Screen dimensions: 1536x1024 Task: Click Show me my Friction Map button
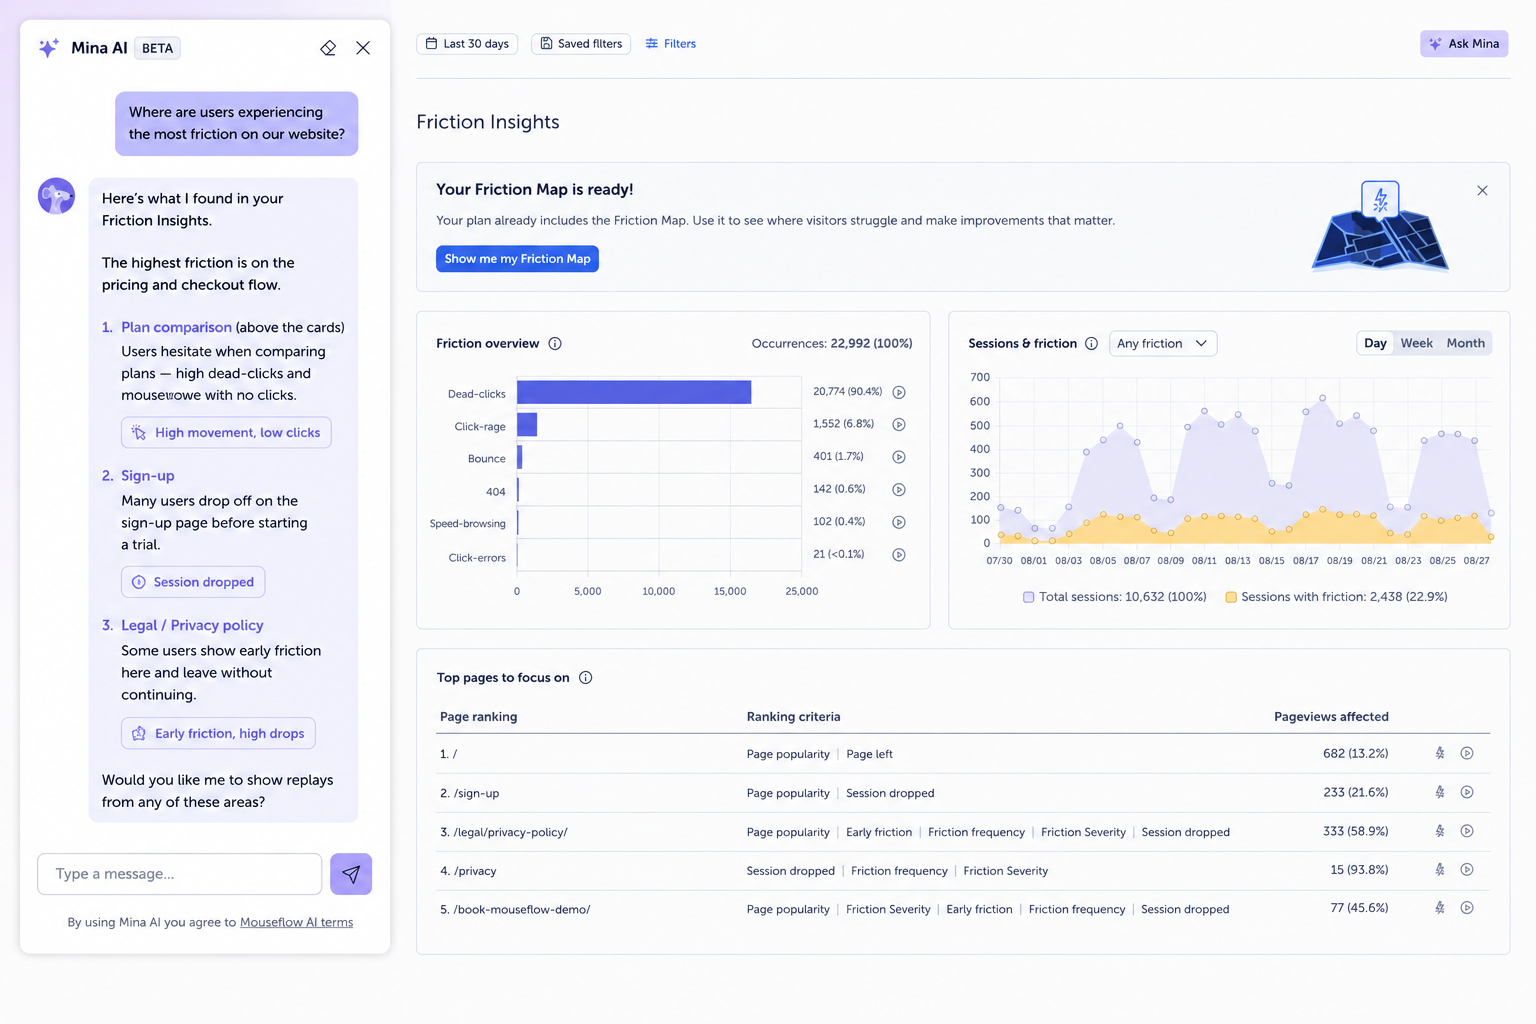pos(517,259)
